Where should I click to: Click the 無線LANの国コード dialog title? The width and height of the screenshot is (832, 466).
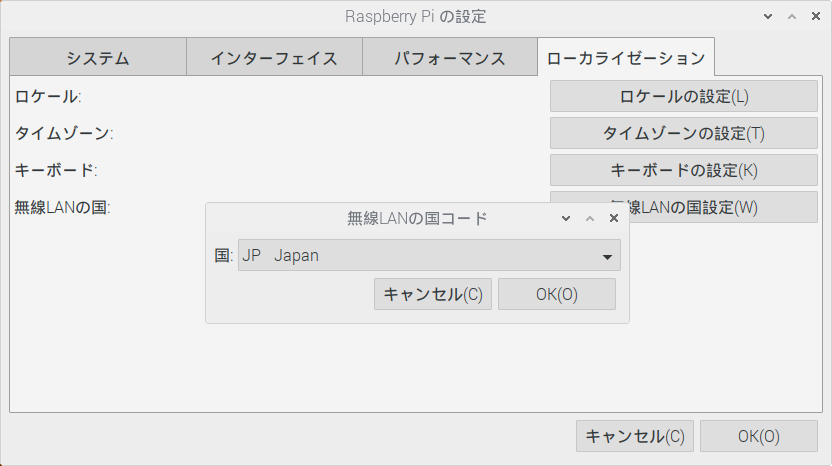[417, 218]
